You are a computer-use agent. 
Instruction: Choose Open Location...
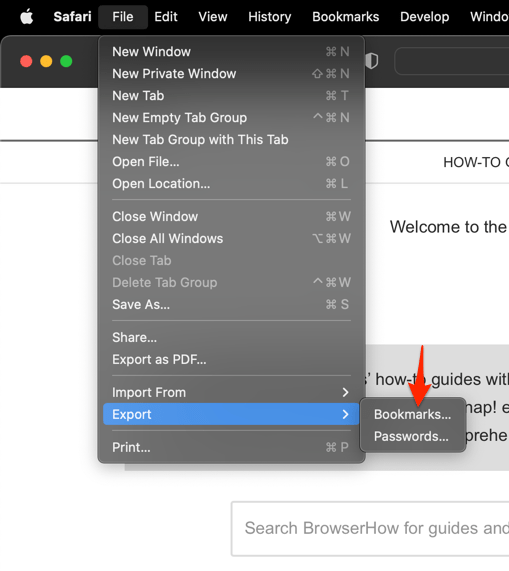pos(231,184)
